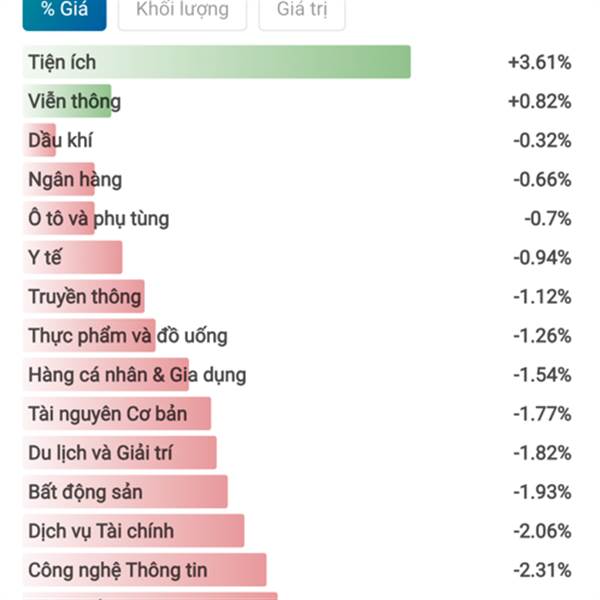Open the Tiện ích sector row
Image resolution: width=600 pixels, height=600 pixels.
[62, 62]
